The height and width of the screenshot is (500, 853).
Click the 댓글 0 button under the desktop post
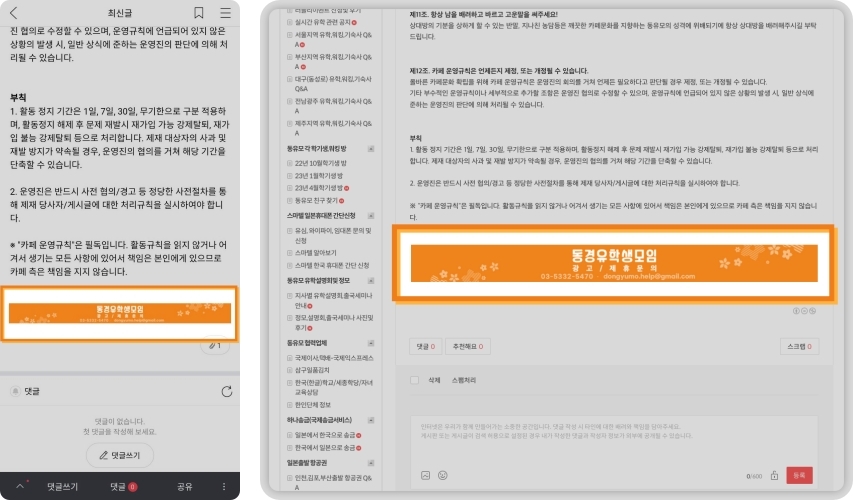pyautogui.click(x=425, y=347)
